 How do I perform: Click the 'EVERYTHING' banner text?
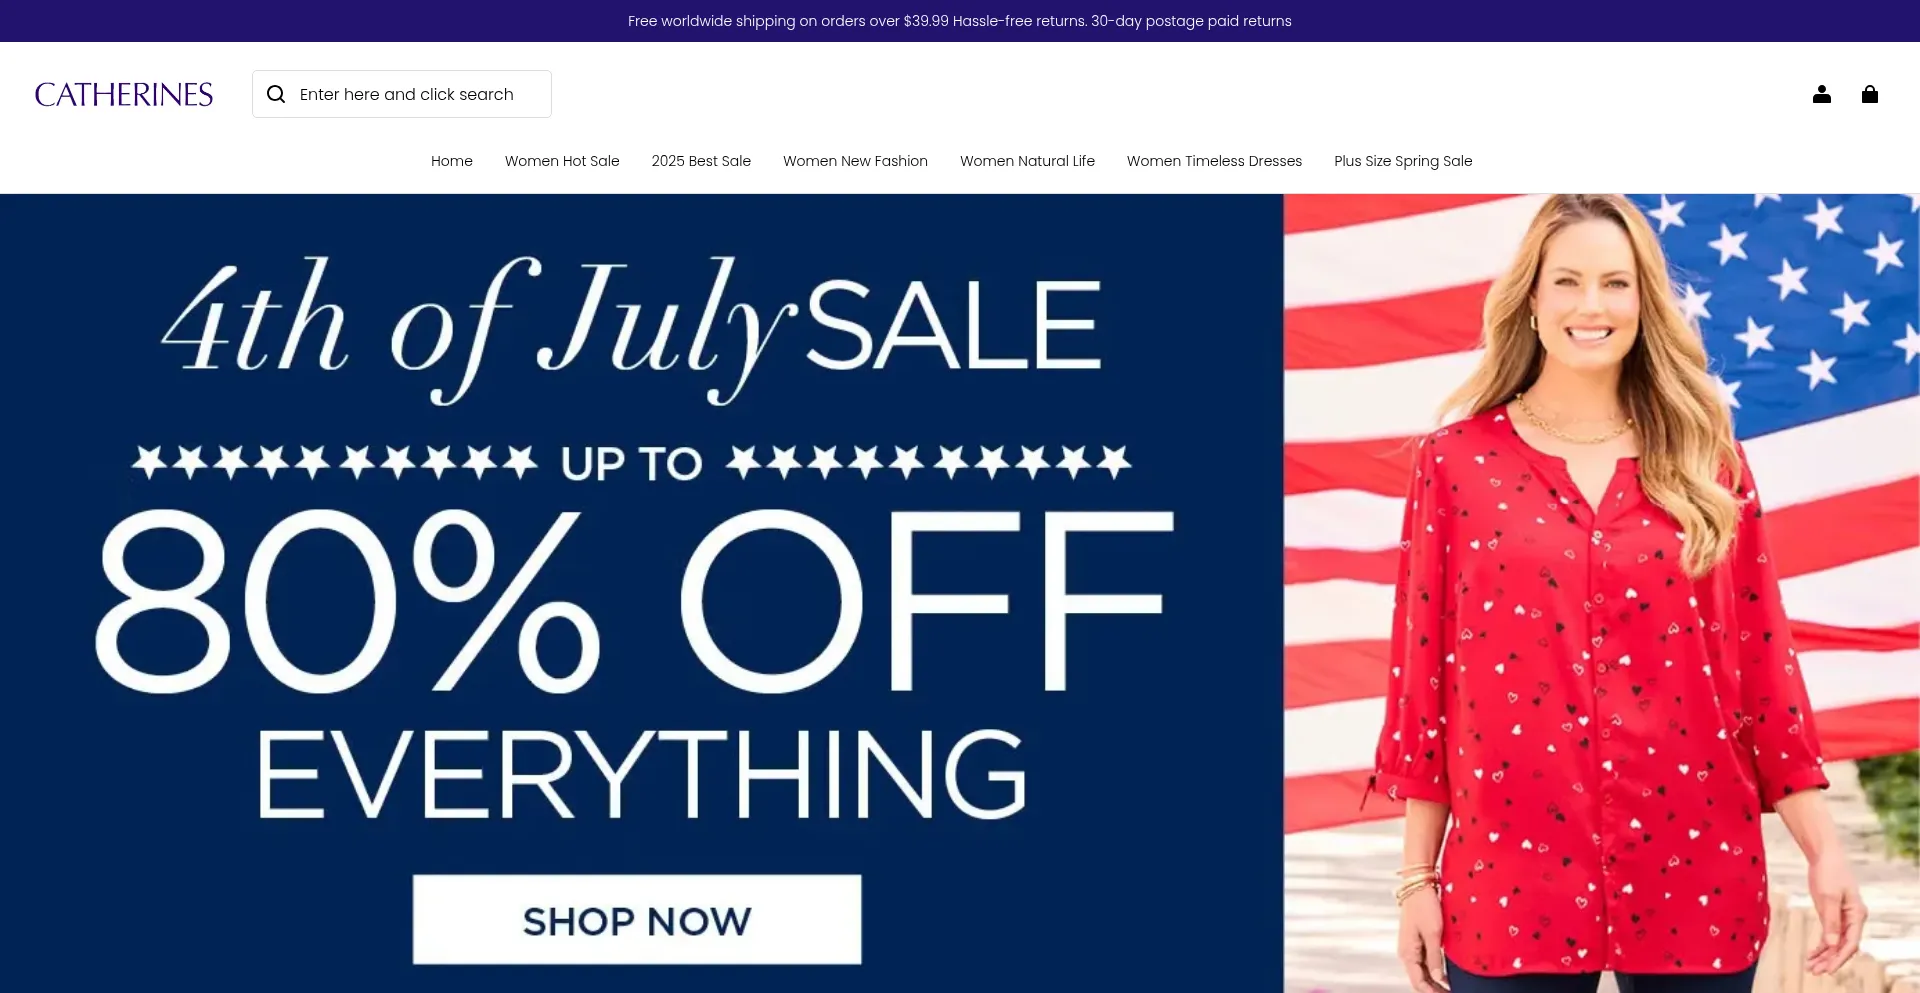pos(642,773)
